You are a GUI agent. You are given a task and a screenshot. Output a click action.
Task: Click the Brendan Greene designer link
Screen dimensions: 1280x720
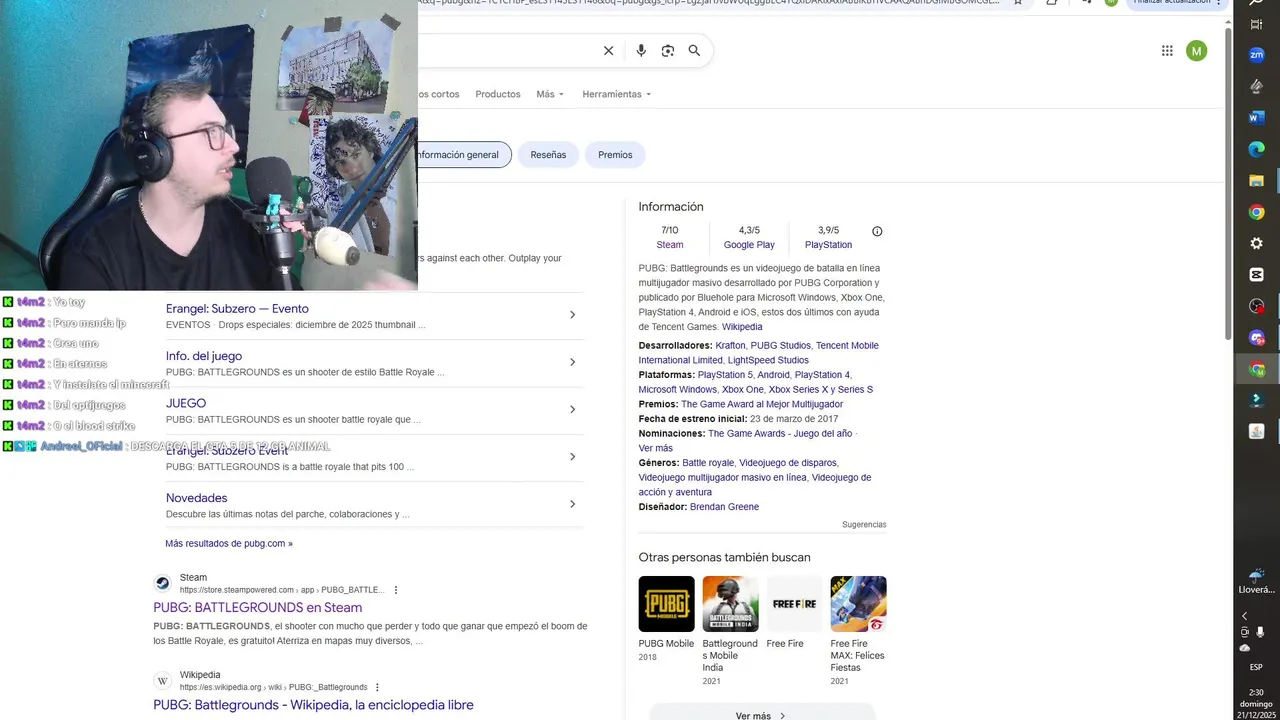(x=724, y=507)
